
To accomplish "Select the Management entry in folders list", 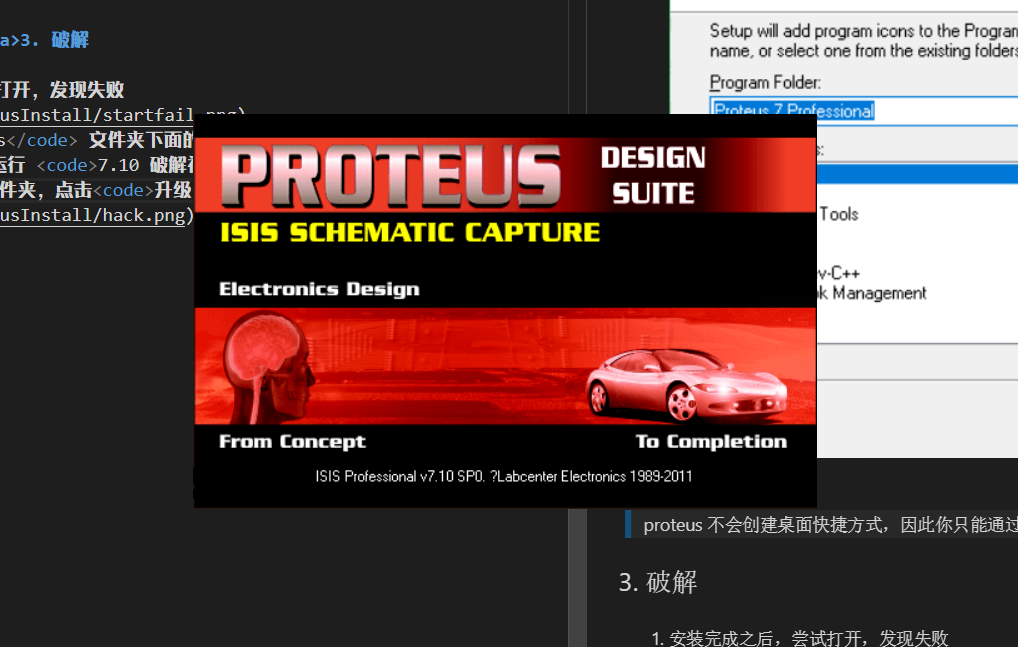I will tap(873, 293).
